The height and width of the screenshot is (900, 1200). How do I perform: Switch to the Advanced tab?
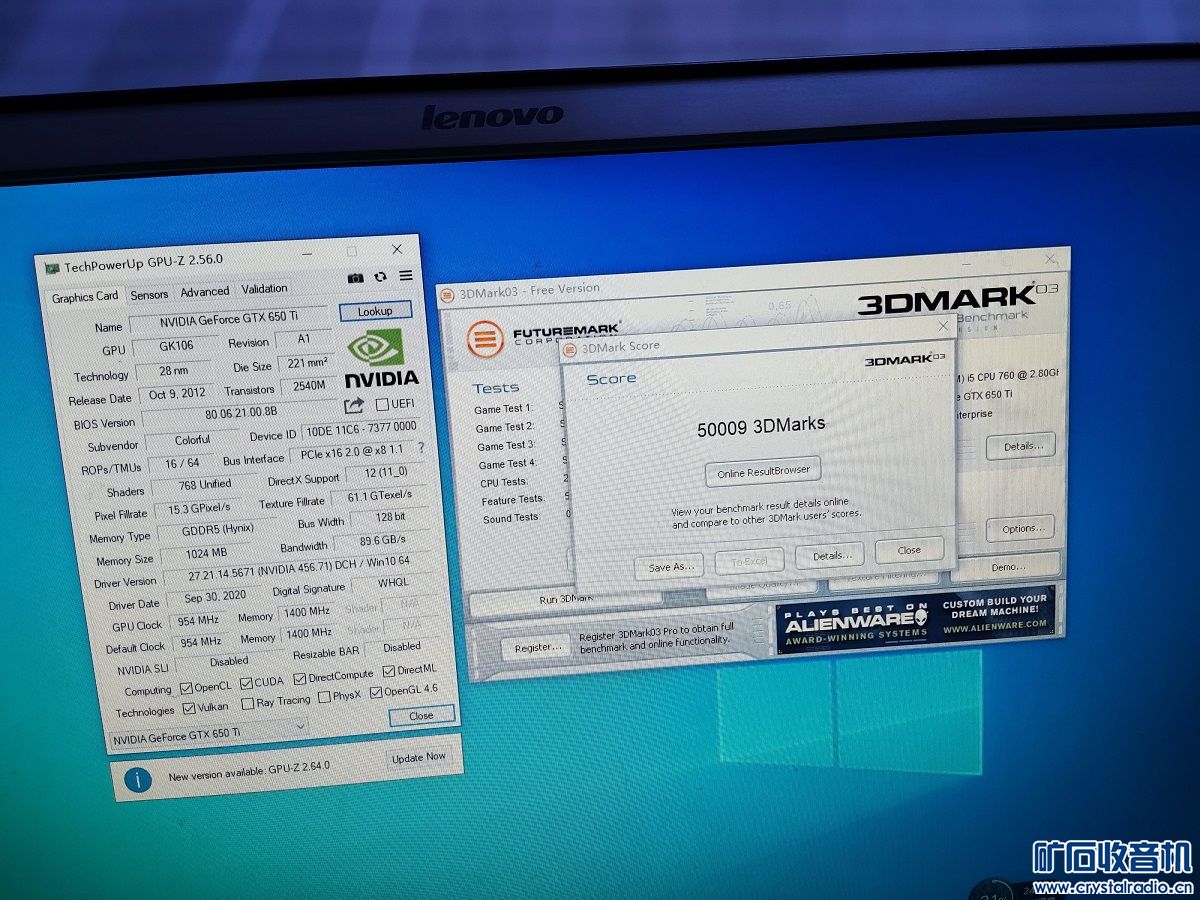coord(204,292)
